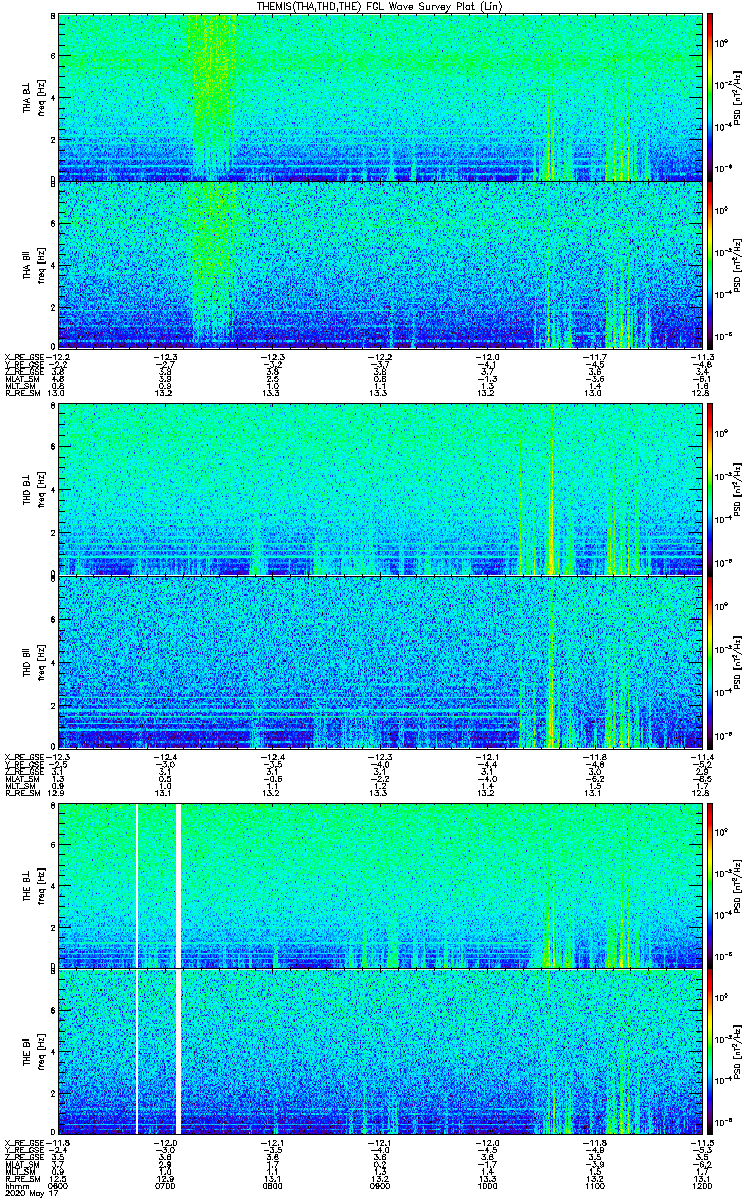
Task: Click the 1200 time tick label
Action: (x=700, y=1185)
